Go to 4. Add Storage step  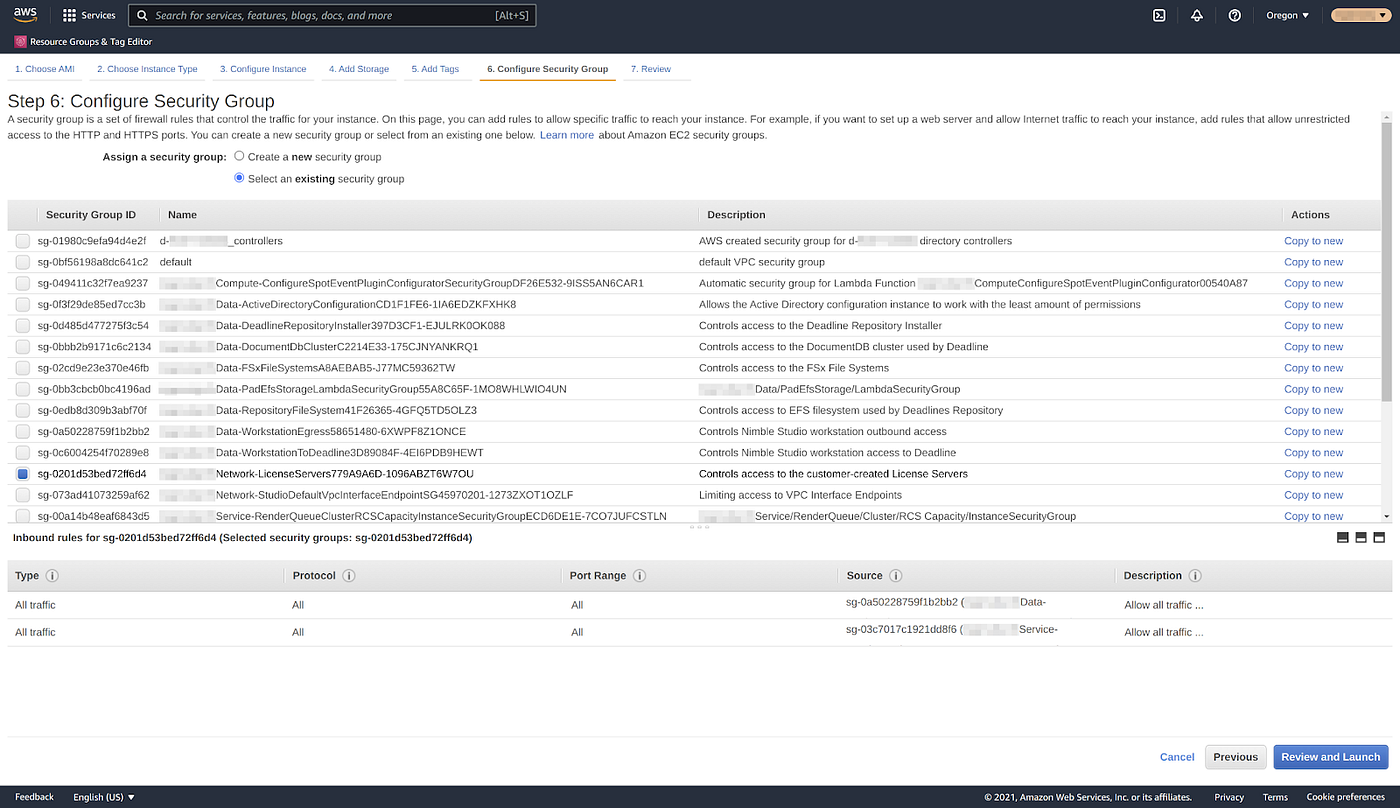[359, 69]
